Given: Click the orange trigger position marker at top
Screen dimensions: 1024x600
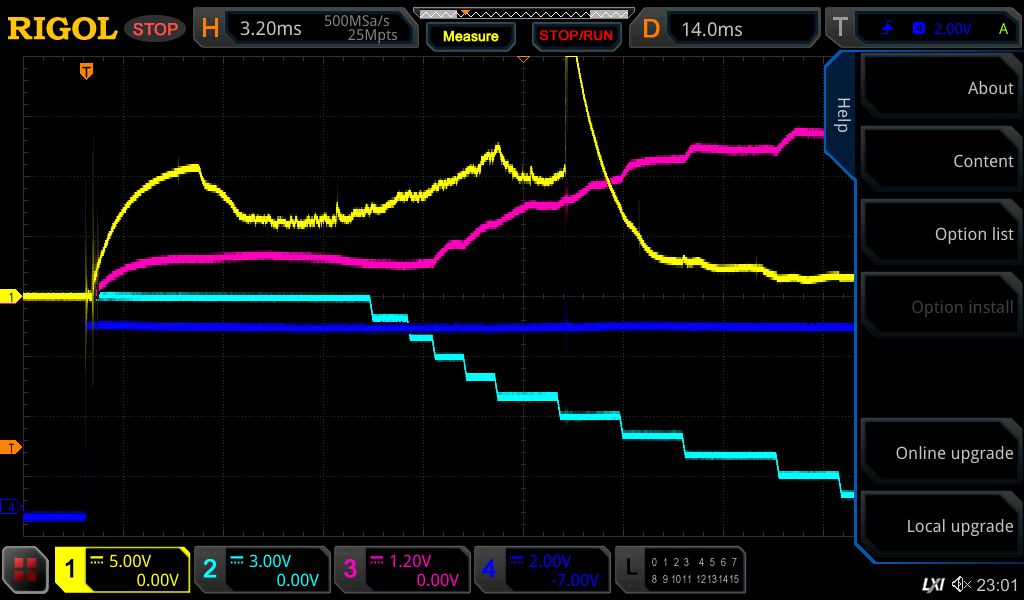Looking at the screenshot, I should [x=87, y=71].
